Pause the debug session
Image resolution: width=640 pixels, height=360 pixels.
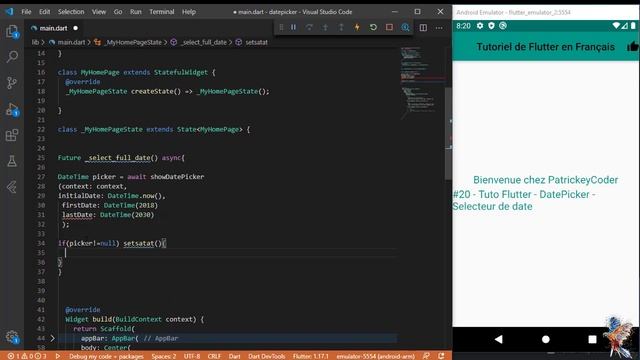pos(293,27)
